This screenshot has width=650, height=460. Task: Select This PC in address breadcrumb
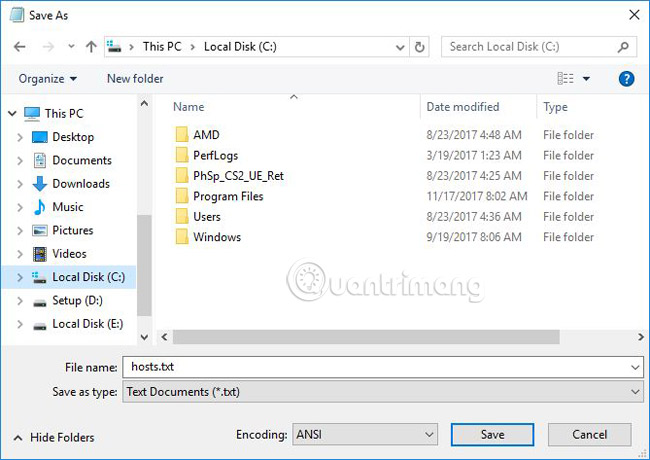coord(162,46)
